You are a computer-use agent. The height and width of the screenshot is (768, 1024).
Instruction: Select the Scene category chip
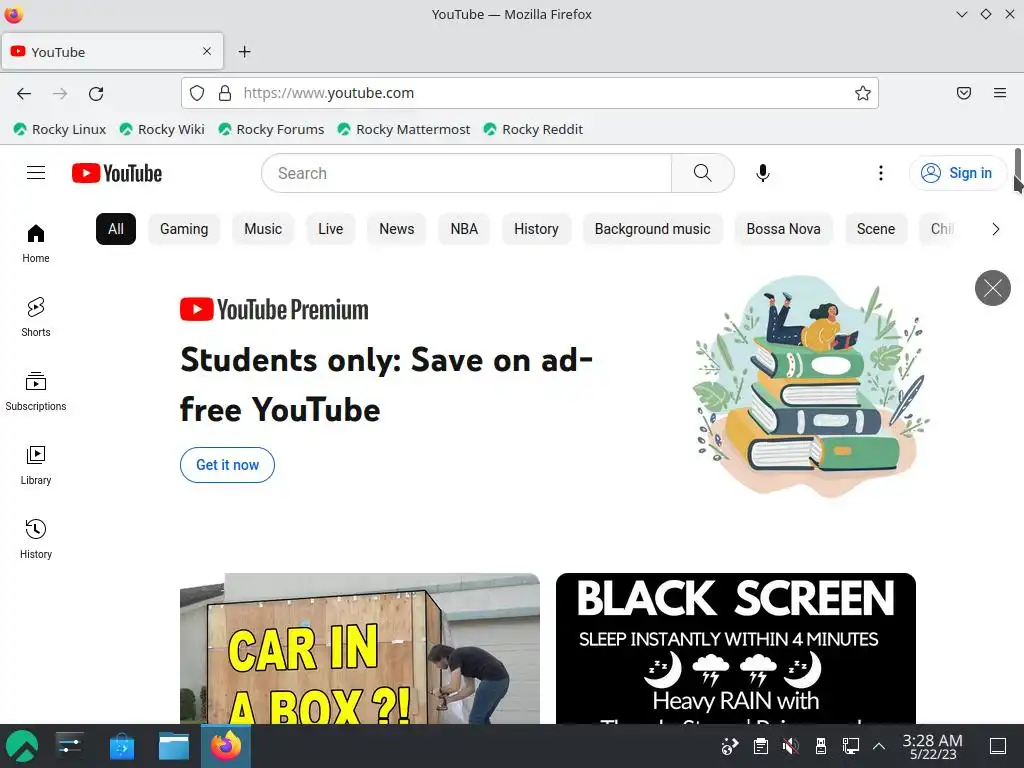click(x=876, y=229)
